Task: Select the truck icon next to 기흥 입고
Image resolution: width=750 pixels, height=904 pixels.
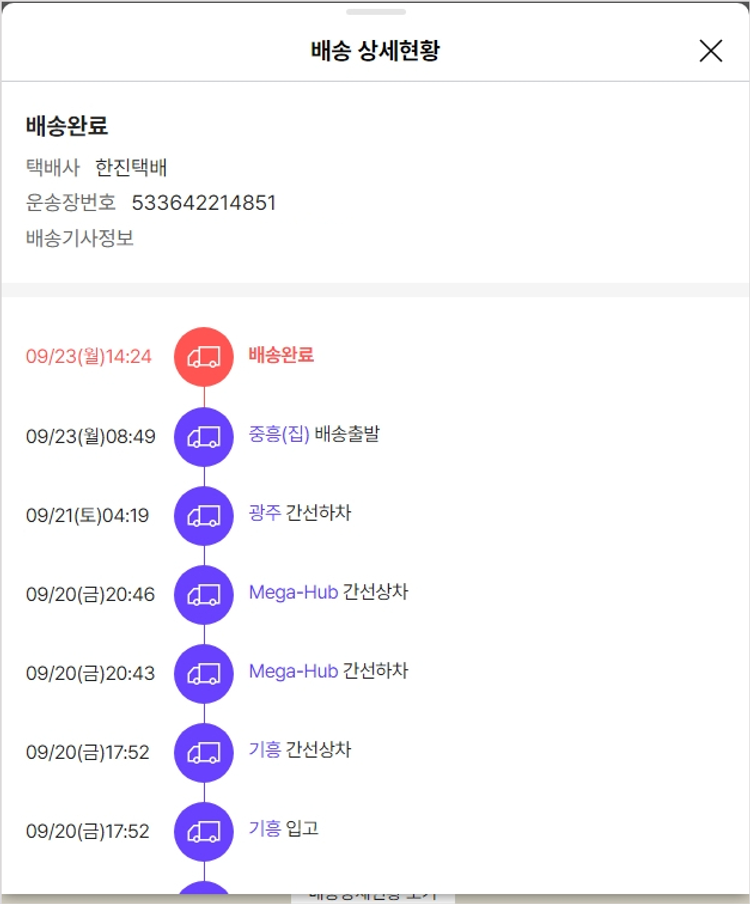Action: (204, 831)
